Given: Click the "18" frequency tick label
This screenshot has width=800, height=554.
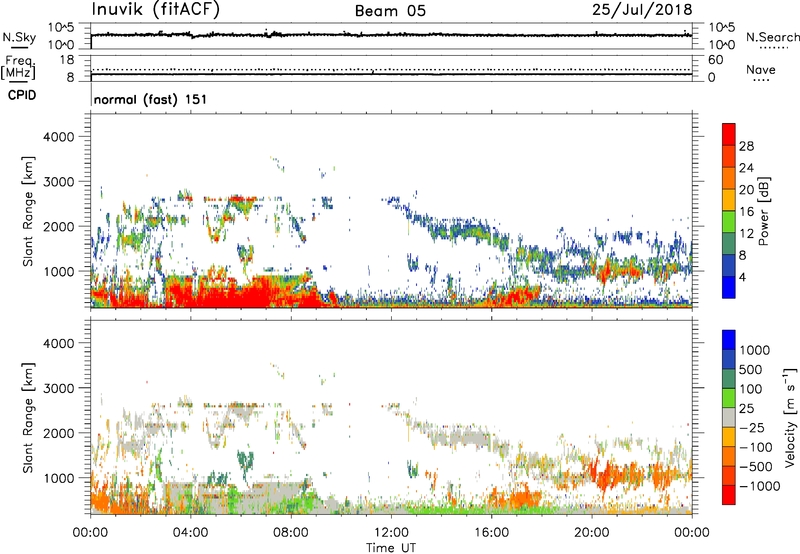Looking at the screenshot, I should [67, 60].
